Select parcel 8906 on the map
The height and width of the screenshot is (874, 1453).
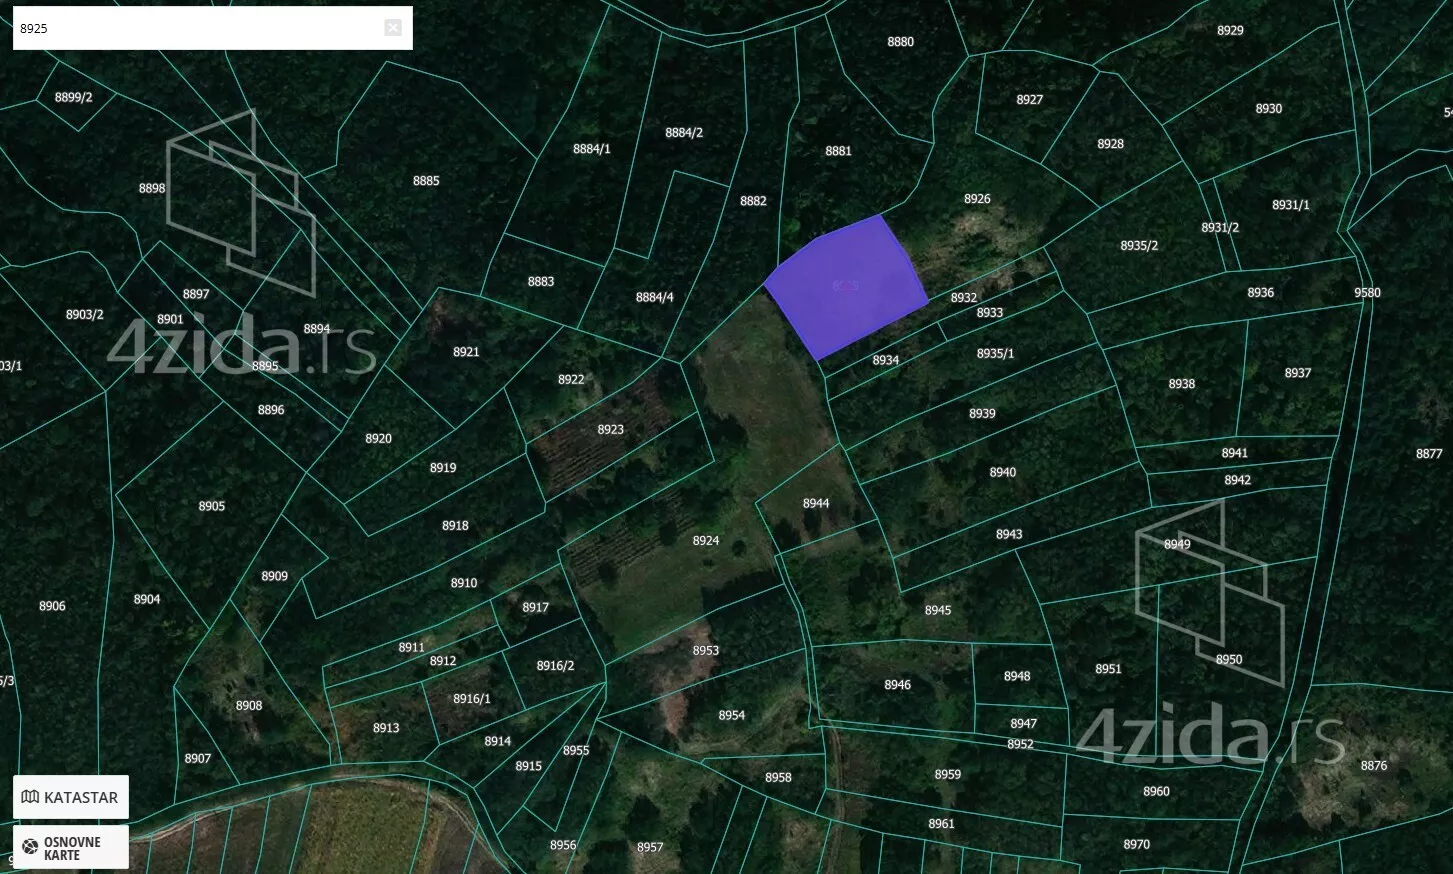point(52,606)
